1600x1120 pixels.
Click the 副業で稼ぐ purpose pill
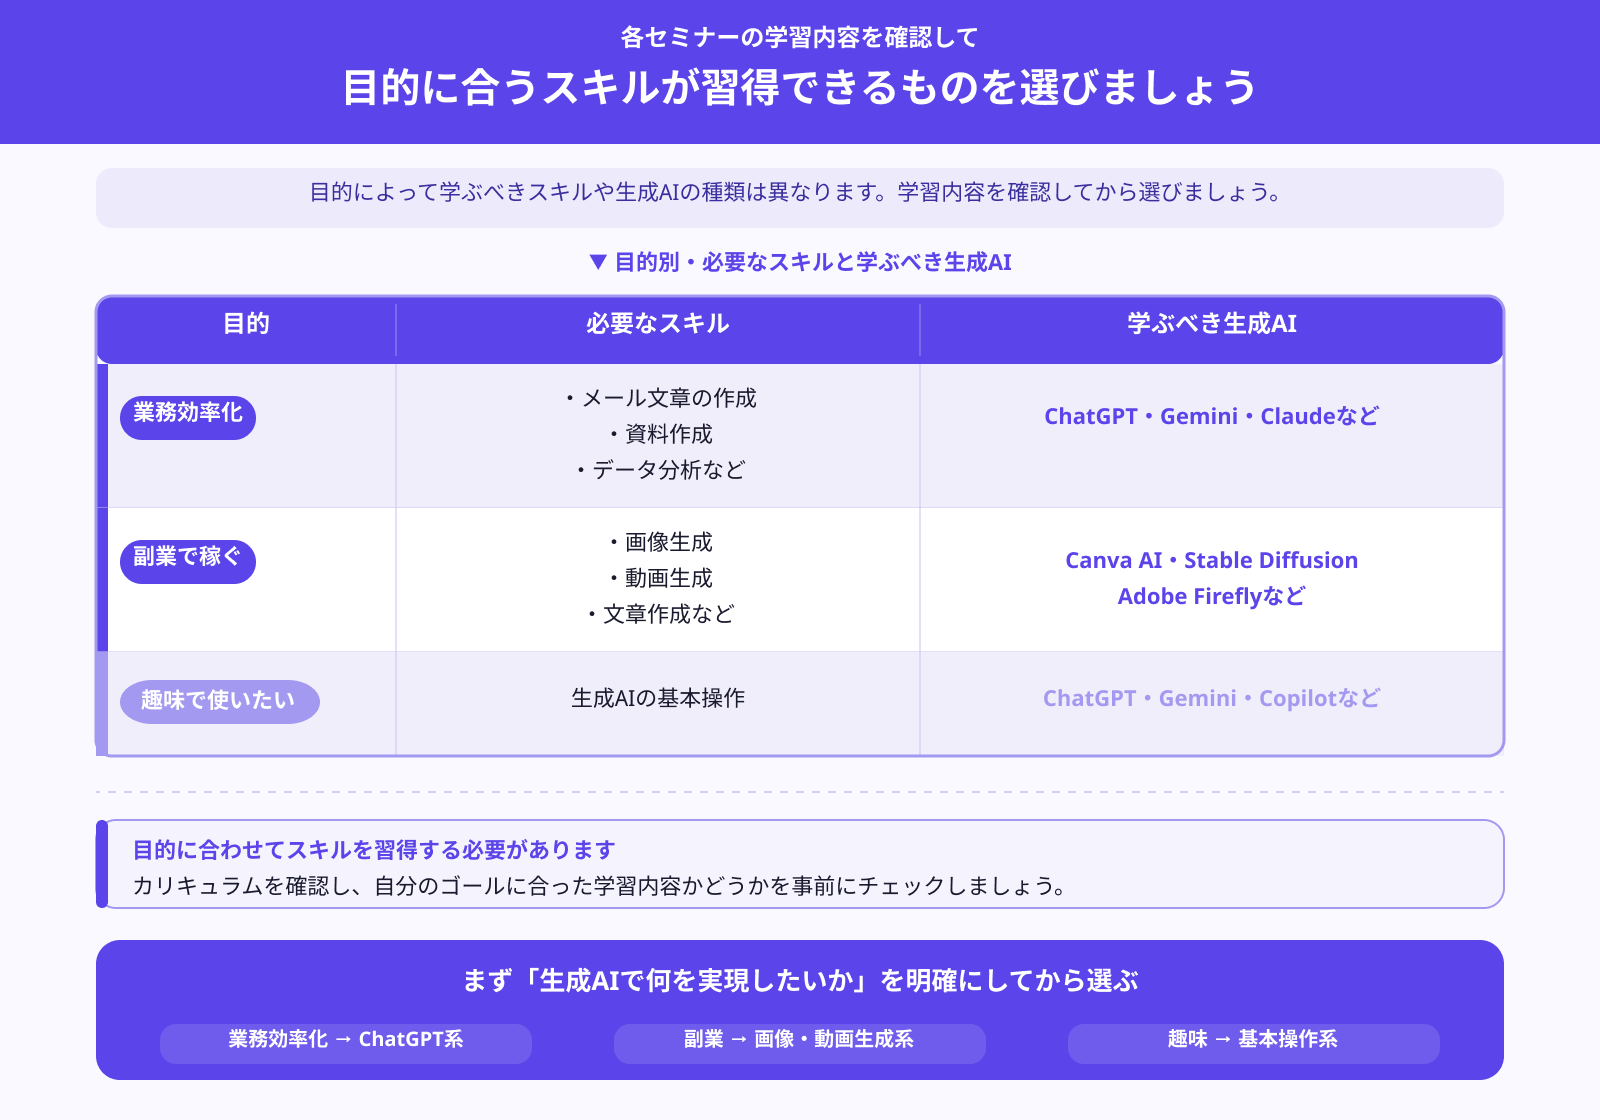(188, 561)
